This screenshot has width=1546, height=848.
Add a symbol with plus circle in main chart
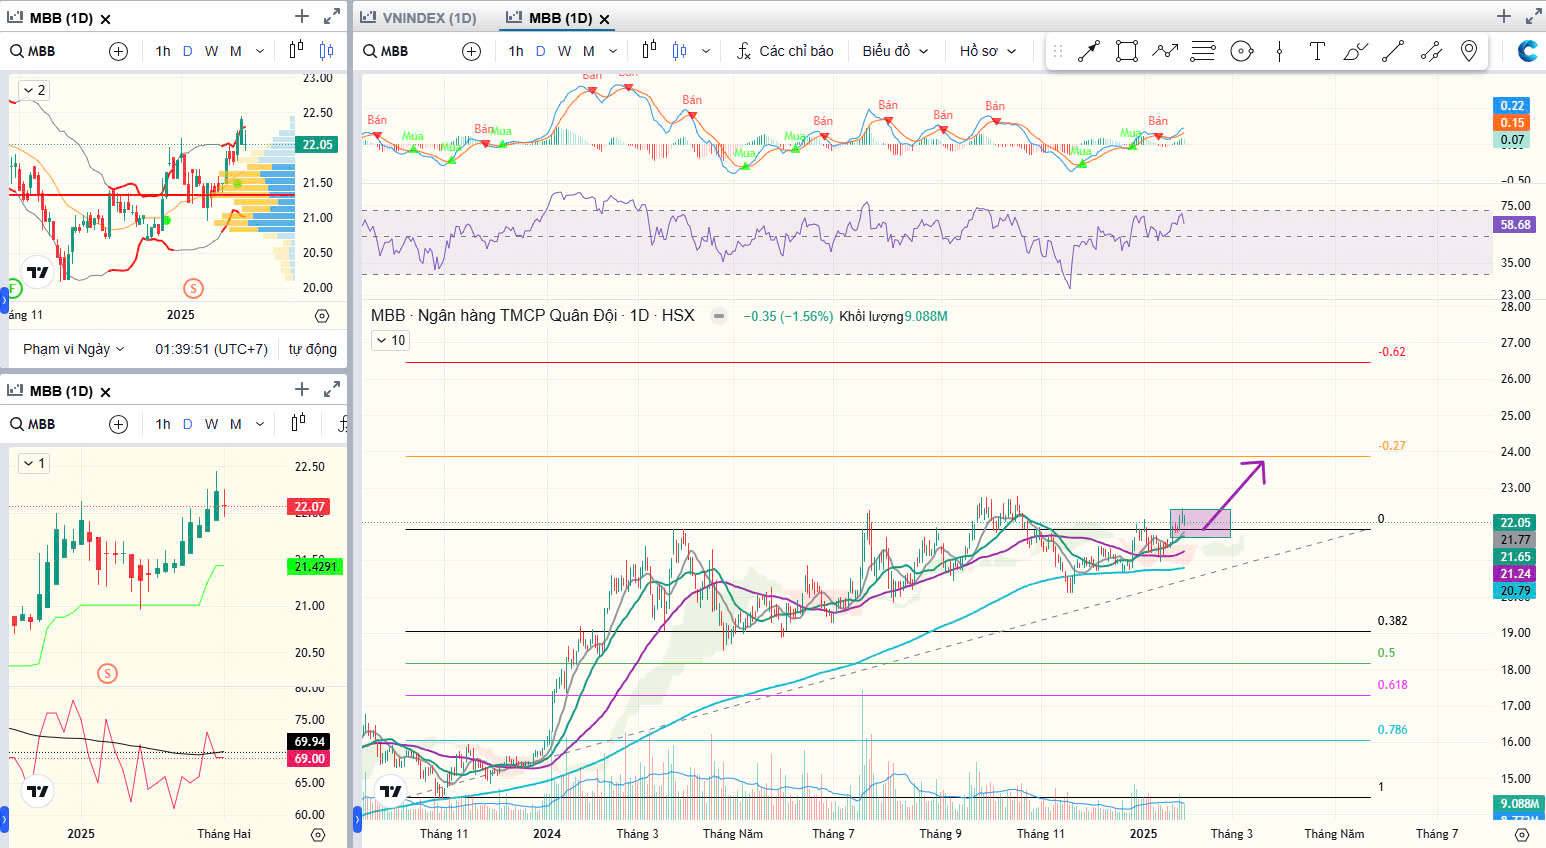coord(472,51)
